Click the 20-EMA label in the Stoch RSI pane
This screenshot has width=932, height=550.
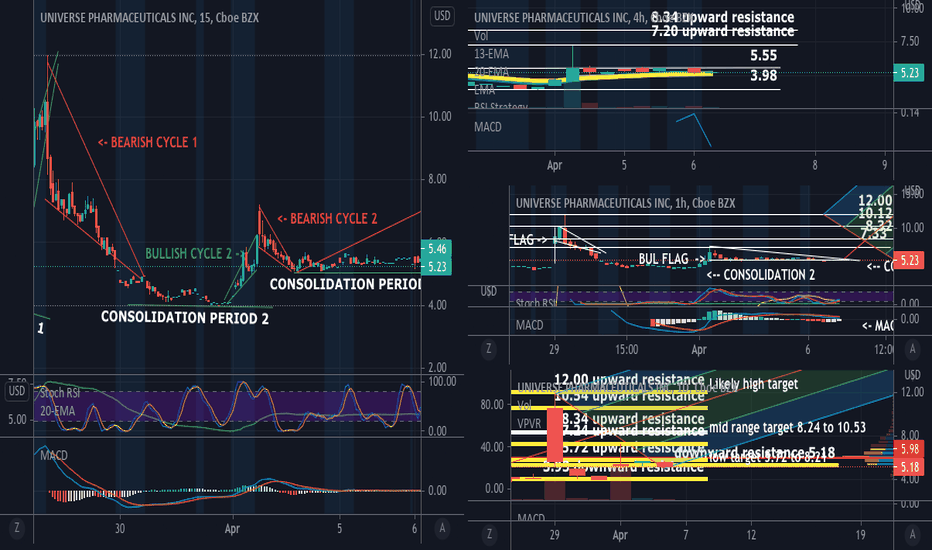point(58,411)
